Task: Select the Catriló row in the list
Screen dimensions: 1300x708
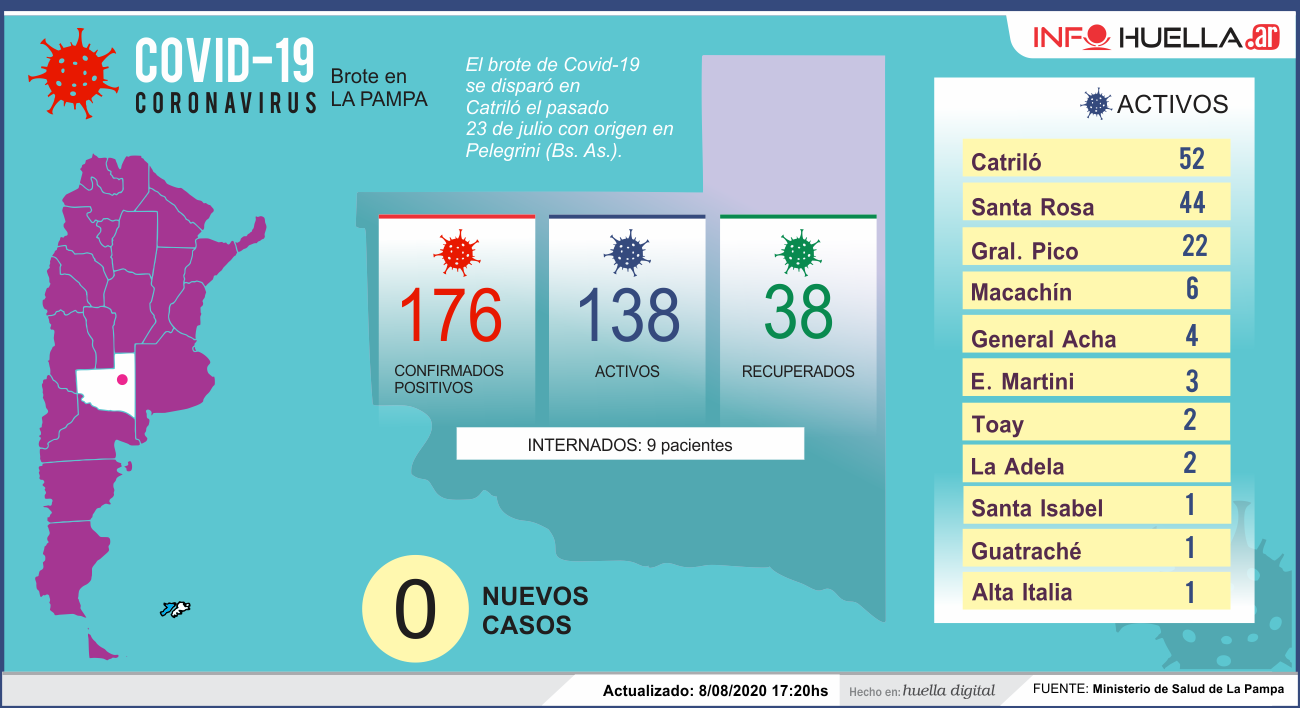Action: [1096, 160]
